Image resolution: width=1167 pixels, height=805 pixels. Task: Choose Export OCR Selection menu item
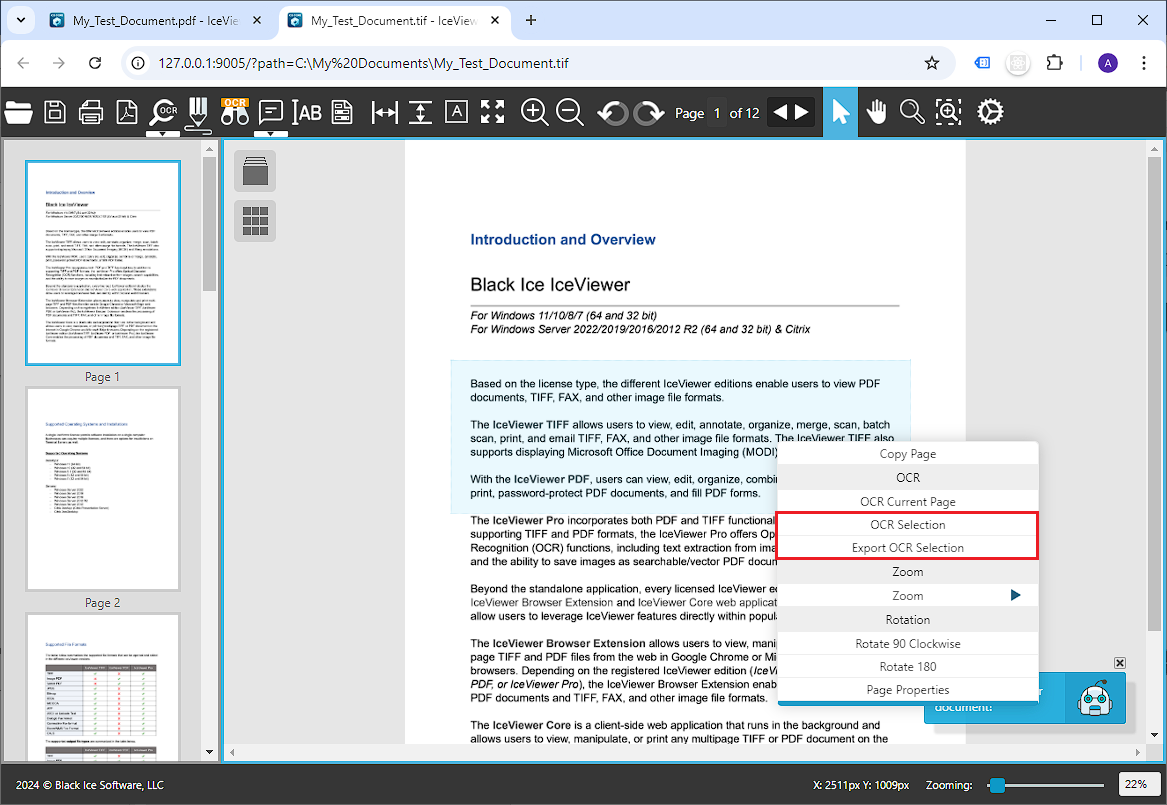[907, 548]
